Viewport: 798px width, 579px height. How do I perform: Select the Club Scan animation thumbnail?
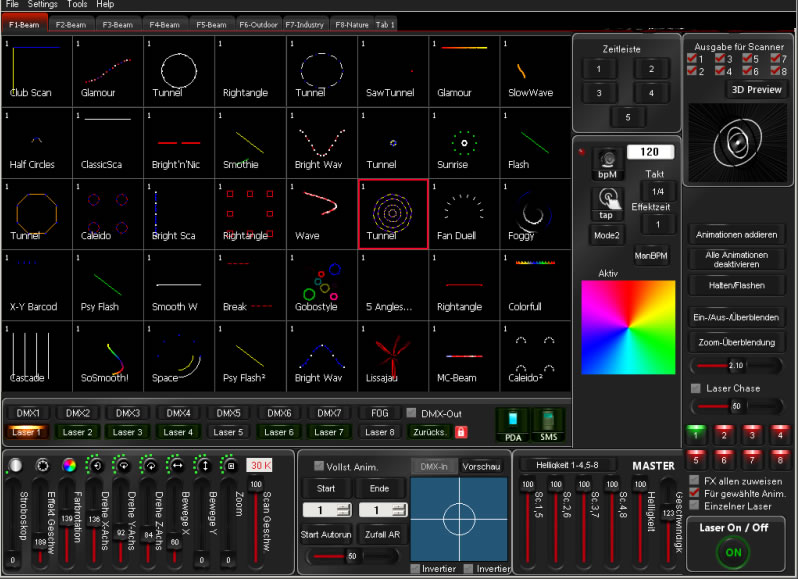(x=37, y=71)
